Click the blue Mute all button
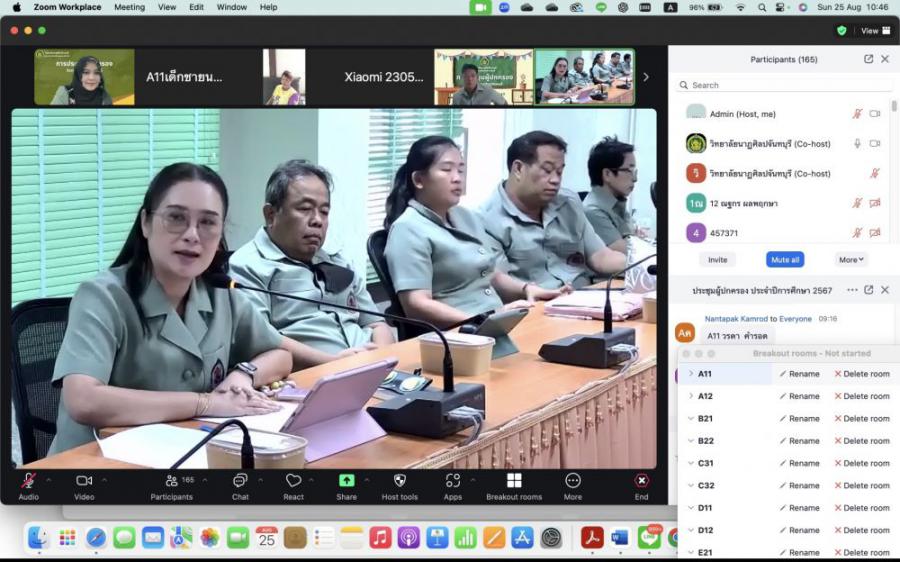This screenshot has width=900, height=562. (785, 259)
